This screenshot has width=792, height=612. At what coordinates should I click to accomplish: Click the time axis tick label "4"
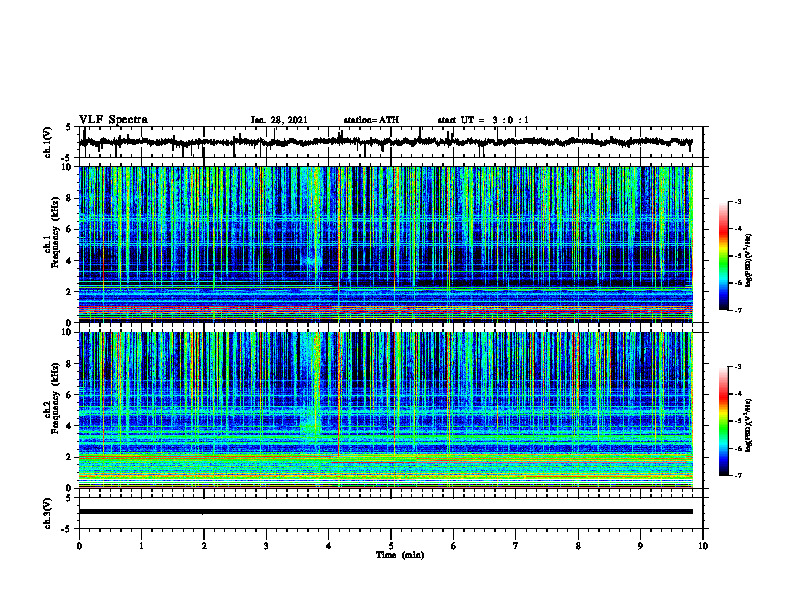(329, 546)
